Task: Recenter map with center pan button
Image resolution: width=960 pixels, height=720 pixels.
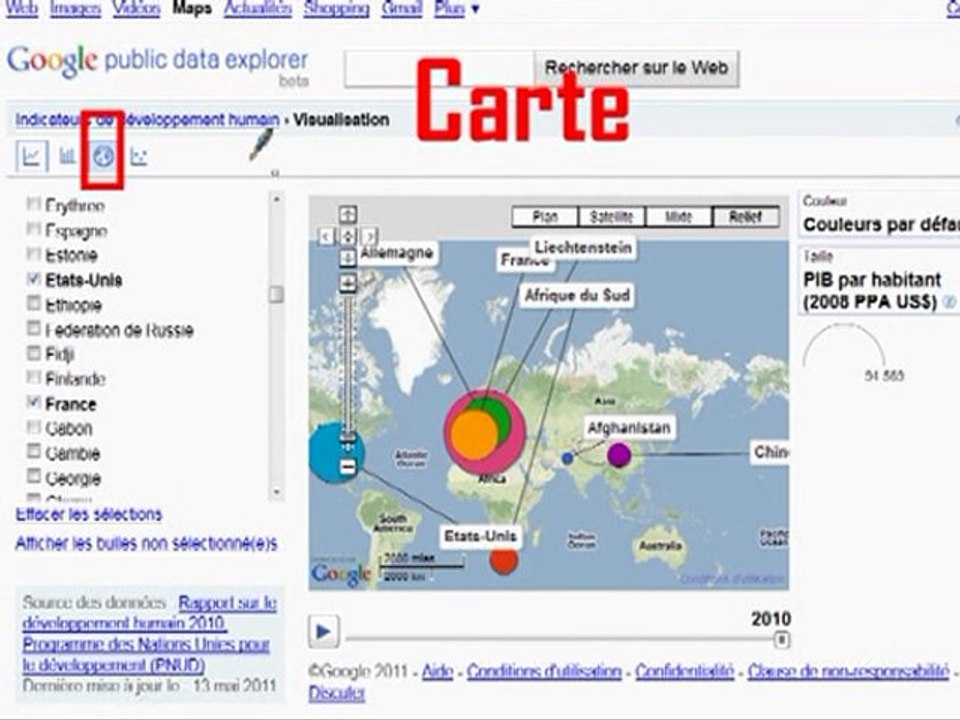Action: pyautogui.click(x=348, y=236)
